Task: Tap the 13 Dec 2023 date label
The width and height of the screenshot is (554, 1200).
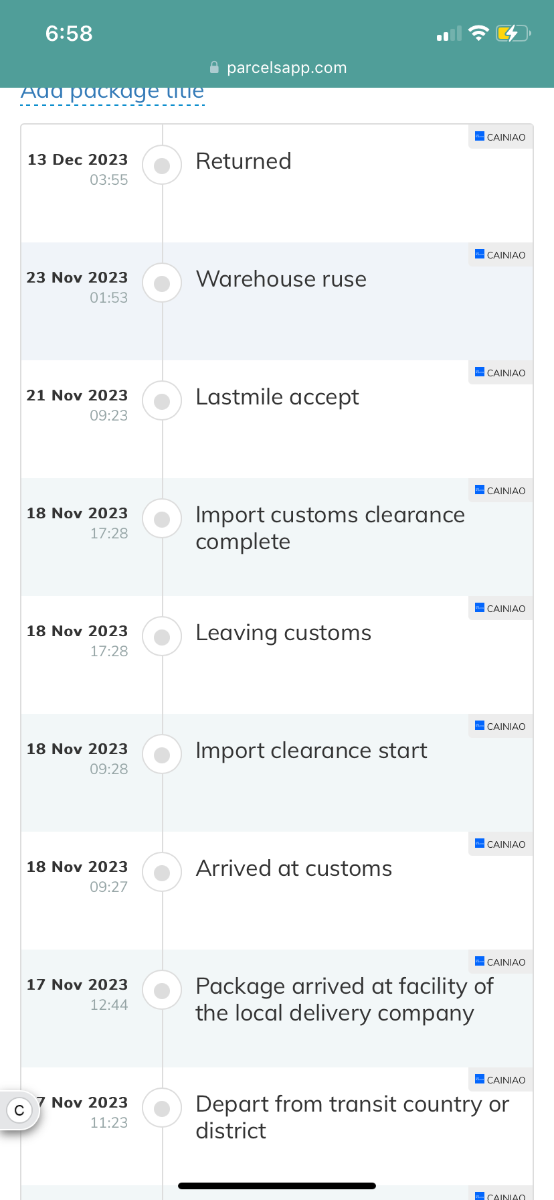Action: pos(77,159)
